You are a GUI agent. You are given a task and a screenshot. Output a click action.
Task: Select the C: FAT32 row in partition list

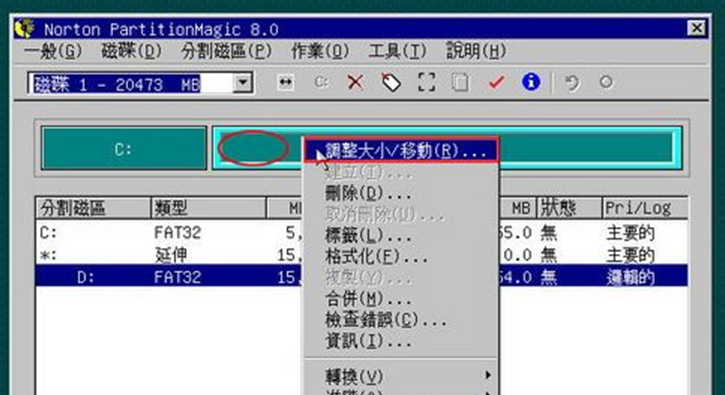[x=362, y=233]
